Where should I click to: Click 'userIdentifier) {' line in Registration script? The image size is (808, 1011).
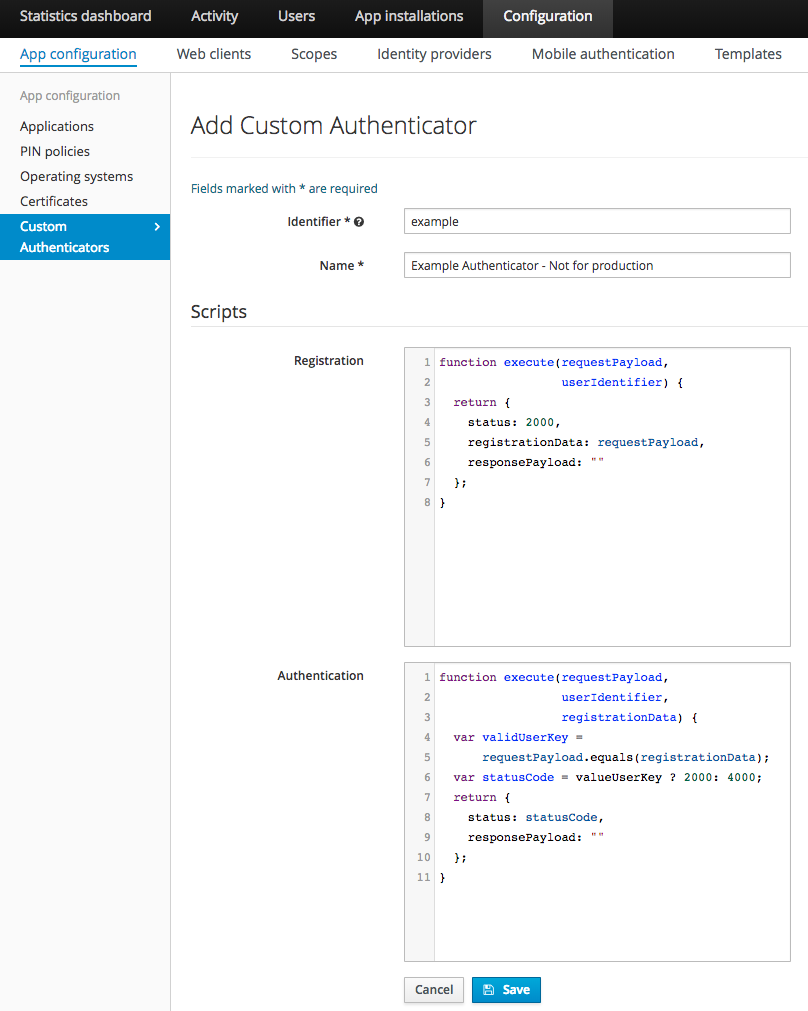[622, 382]
